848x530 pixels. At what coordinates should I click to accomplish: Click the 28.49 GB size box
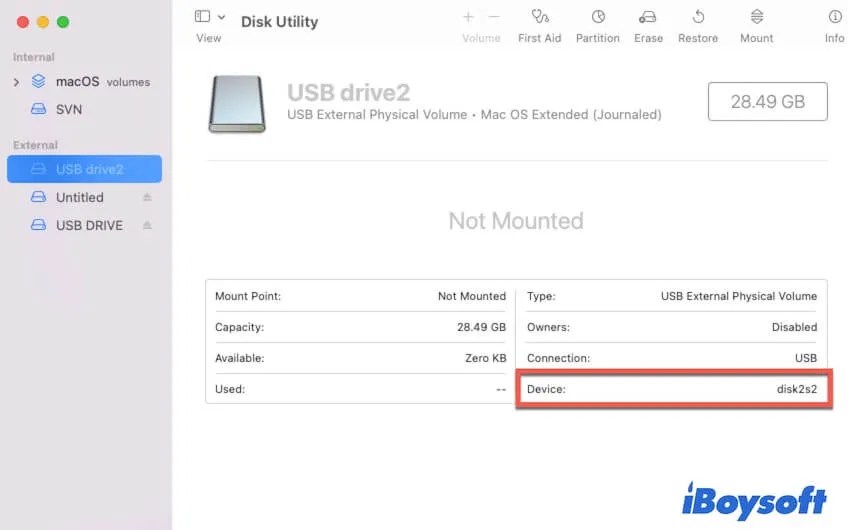767,101
